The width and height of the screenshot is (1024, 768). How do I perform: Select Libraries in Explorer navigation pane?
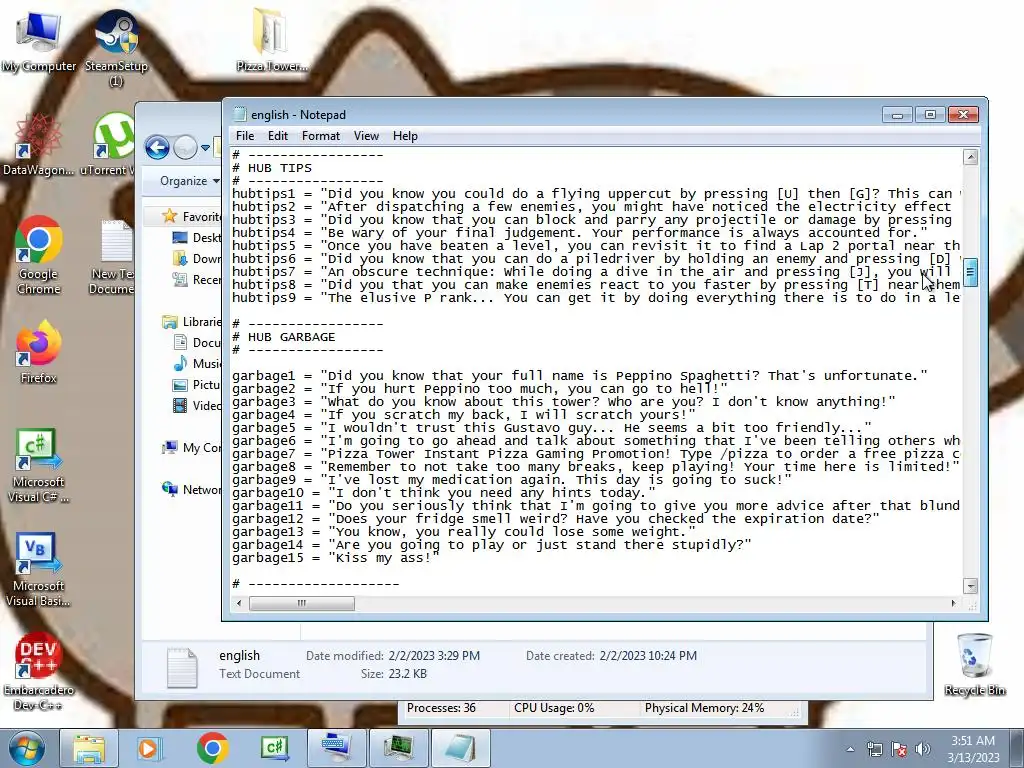(x=191, y=321)
